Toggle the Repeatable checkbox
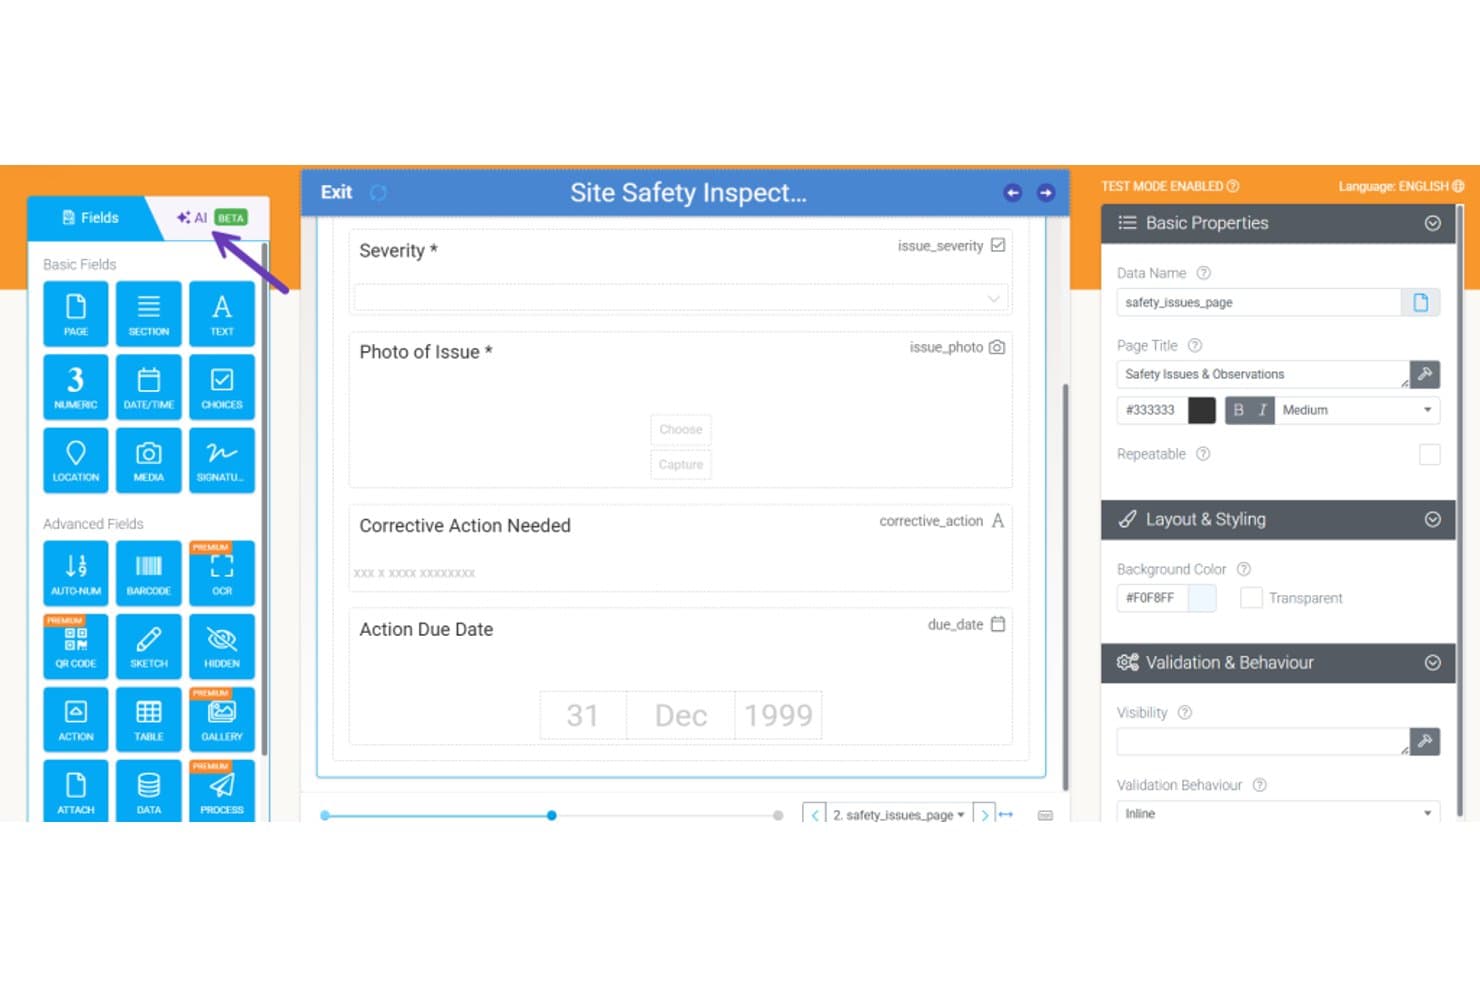 tap(1430, 455)
